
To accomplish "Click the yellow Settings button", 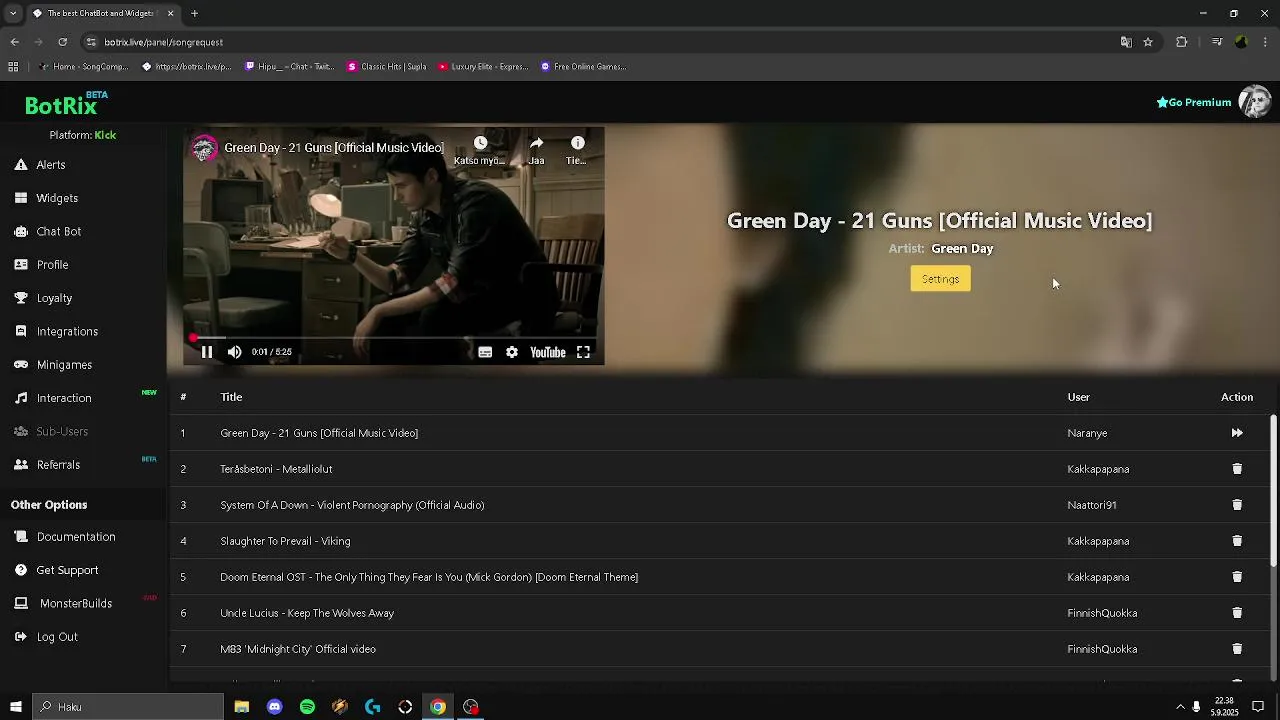I will [x=940, y=279].
